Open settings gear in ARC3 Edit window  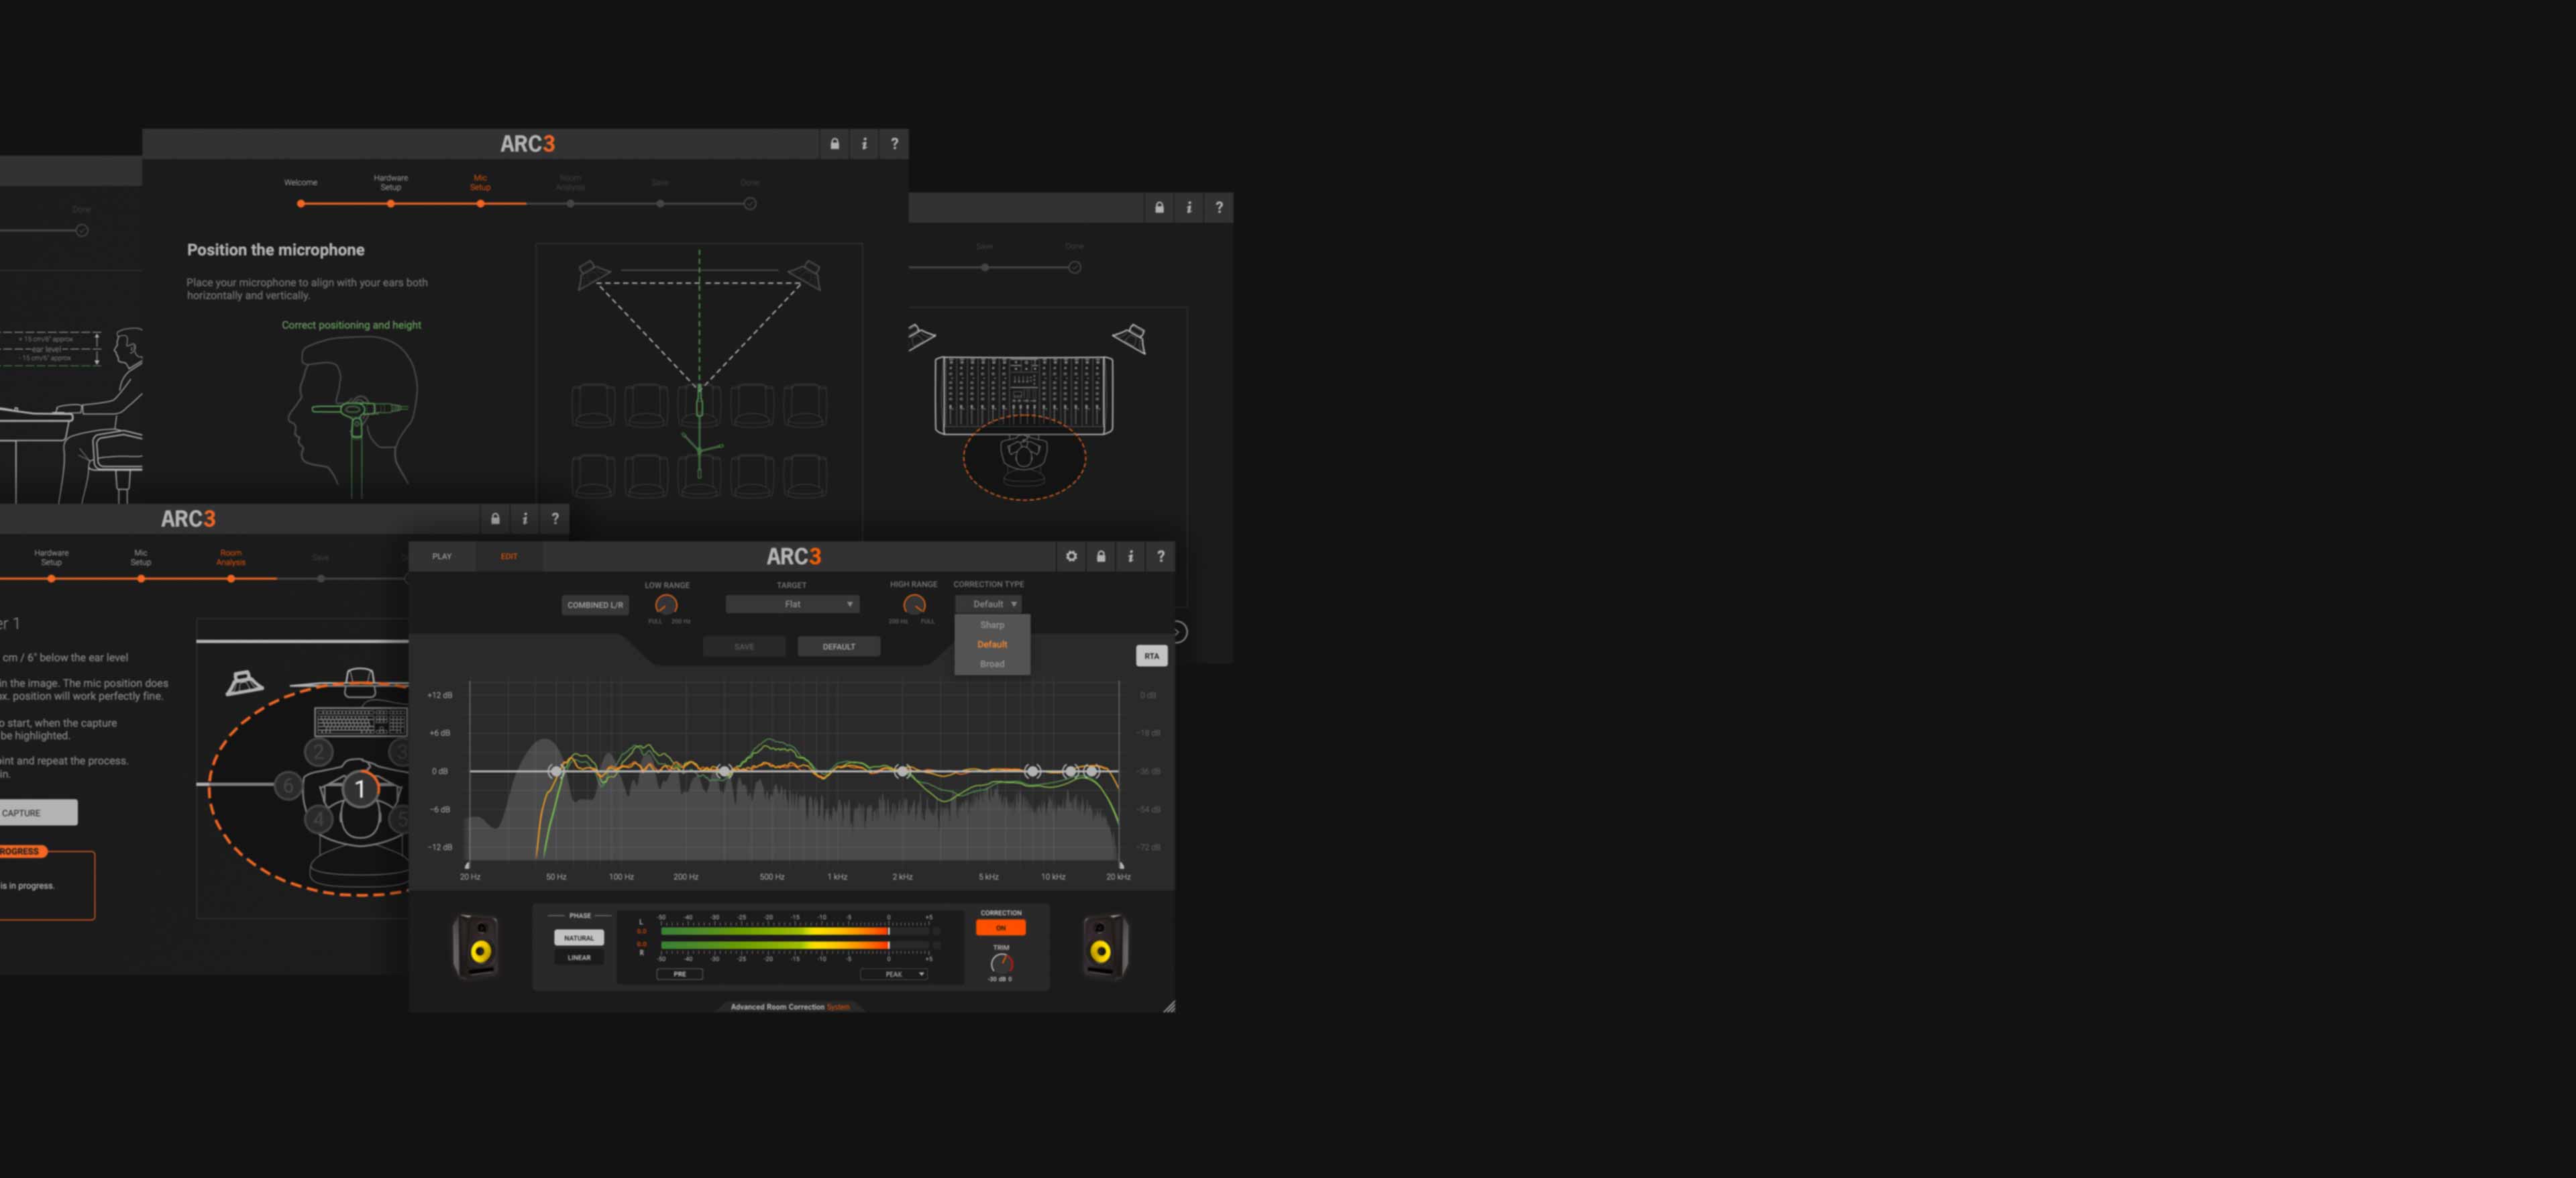tap(1071, 556)
